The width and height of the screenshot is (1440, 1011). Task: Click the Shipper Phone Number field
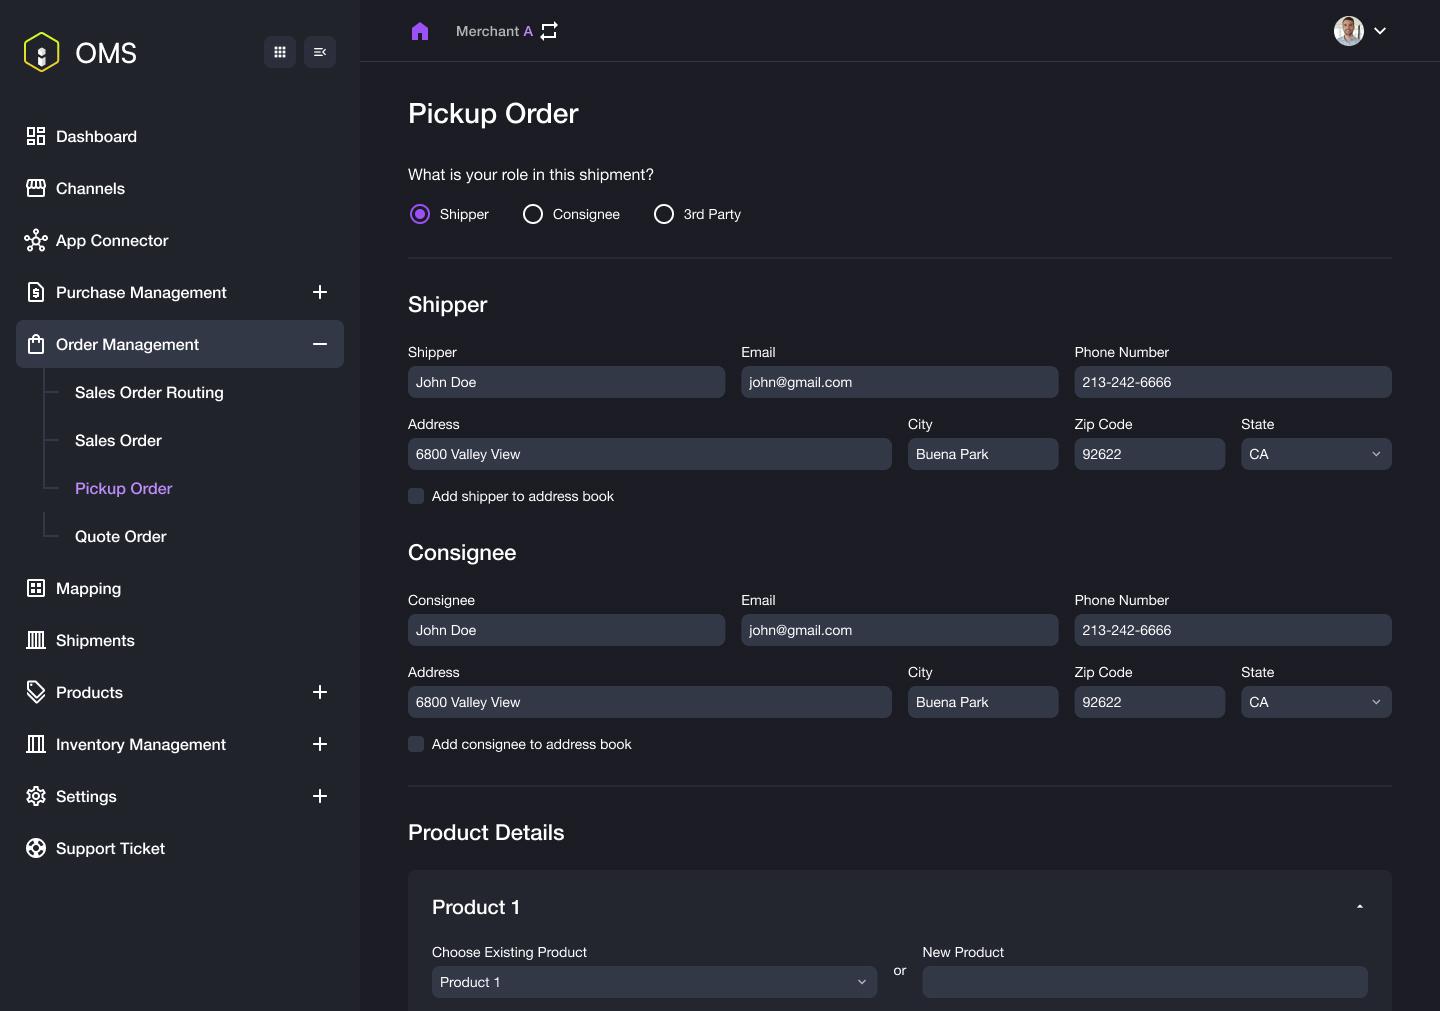coord(1233,382)
